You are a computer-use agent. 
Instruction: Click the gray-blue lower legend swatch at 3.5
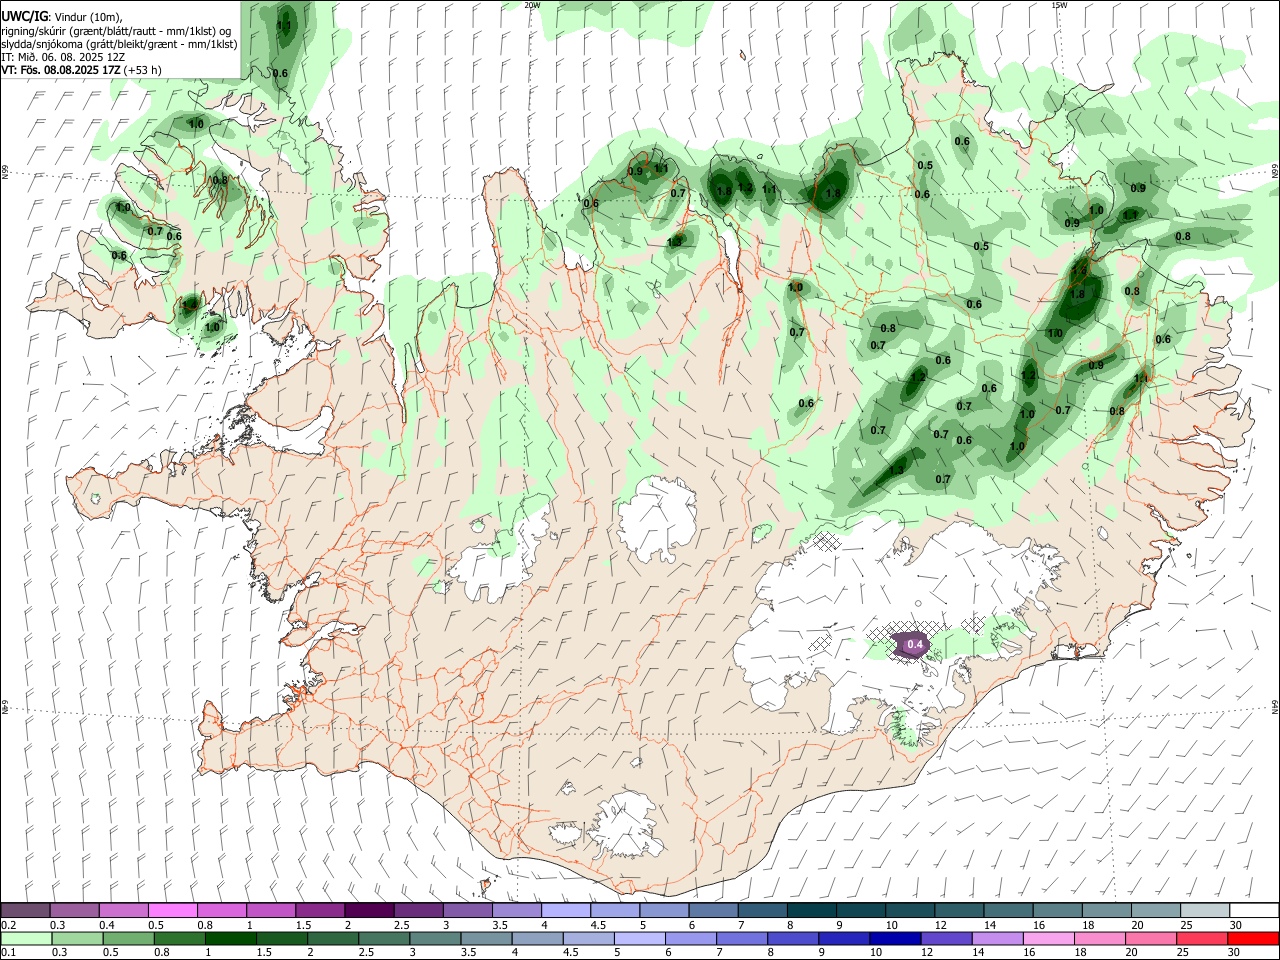486,938
